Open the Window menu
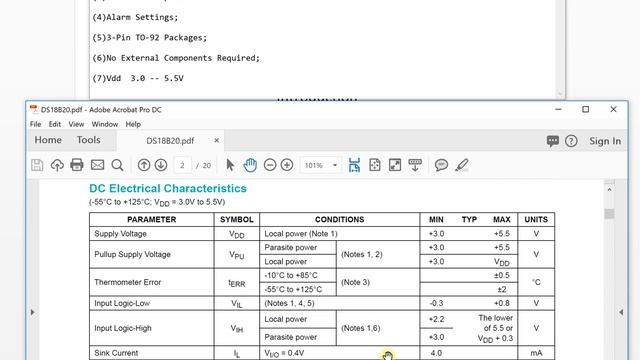The height and width of the screenshot is (360, 640). (x=104, y=124)
